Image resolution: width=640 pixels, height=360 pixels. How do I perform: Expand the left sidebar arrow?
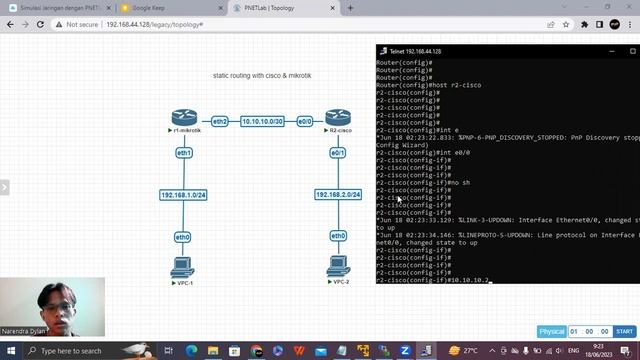point(4,187)
